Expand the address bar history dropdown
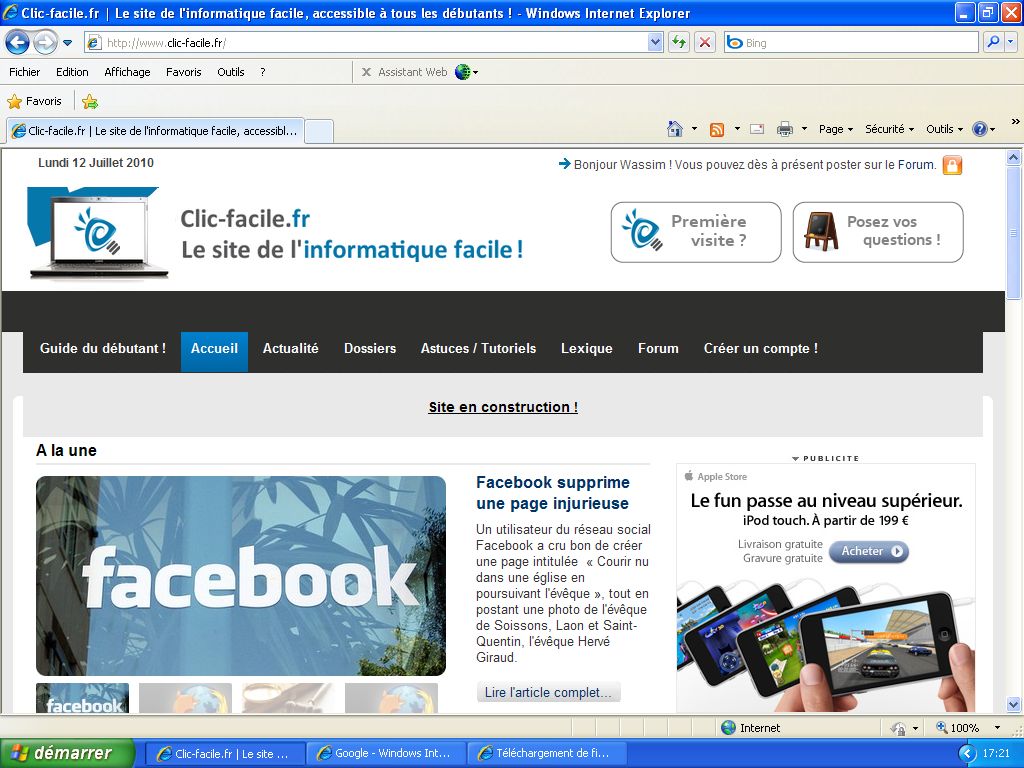The width and height of the screenshot is (1024, 768). (x=656, y=43)
